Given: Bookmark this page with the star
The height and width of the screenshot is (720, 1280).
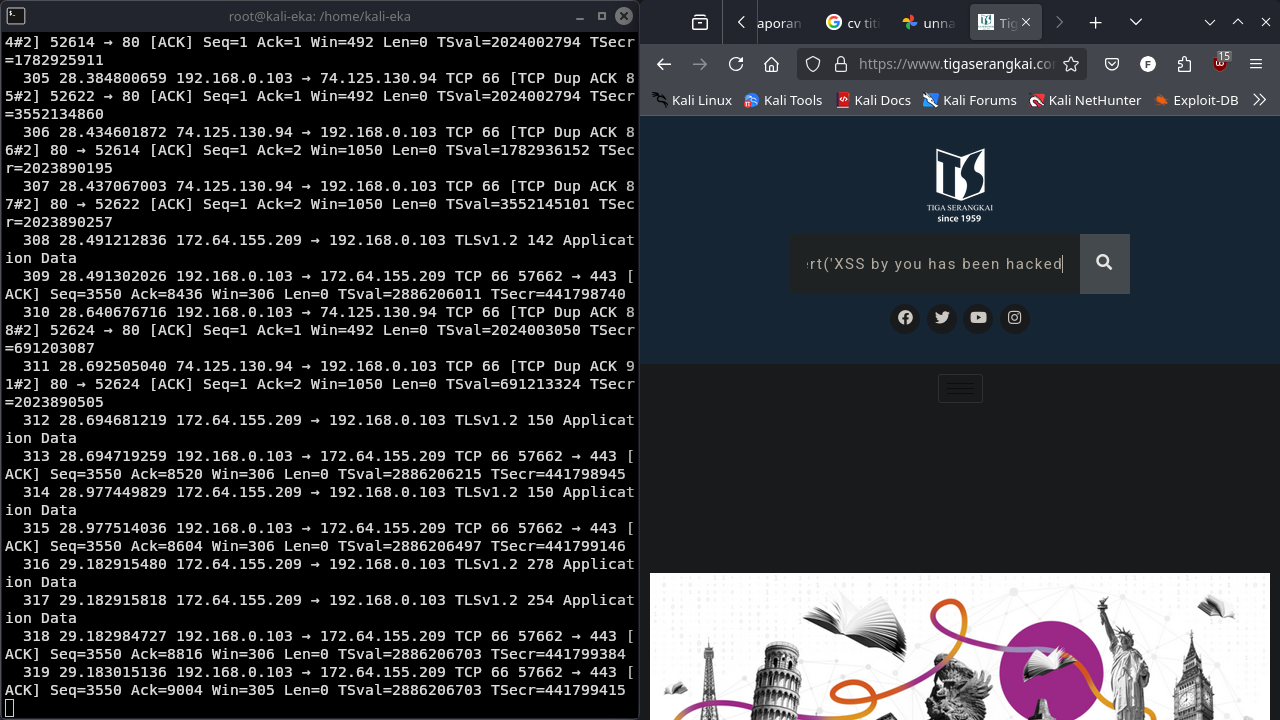Looking at the screenshot, I should click(x=1071, y=64).
